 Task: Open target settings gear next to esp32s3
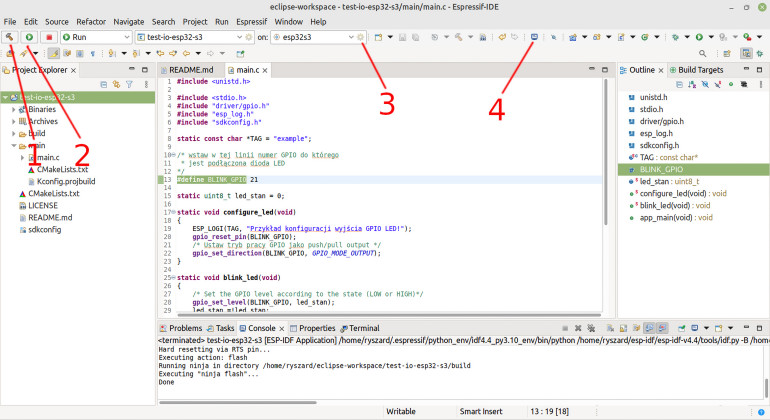(x=361, y=37)
